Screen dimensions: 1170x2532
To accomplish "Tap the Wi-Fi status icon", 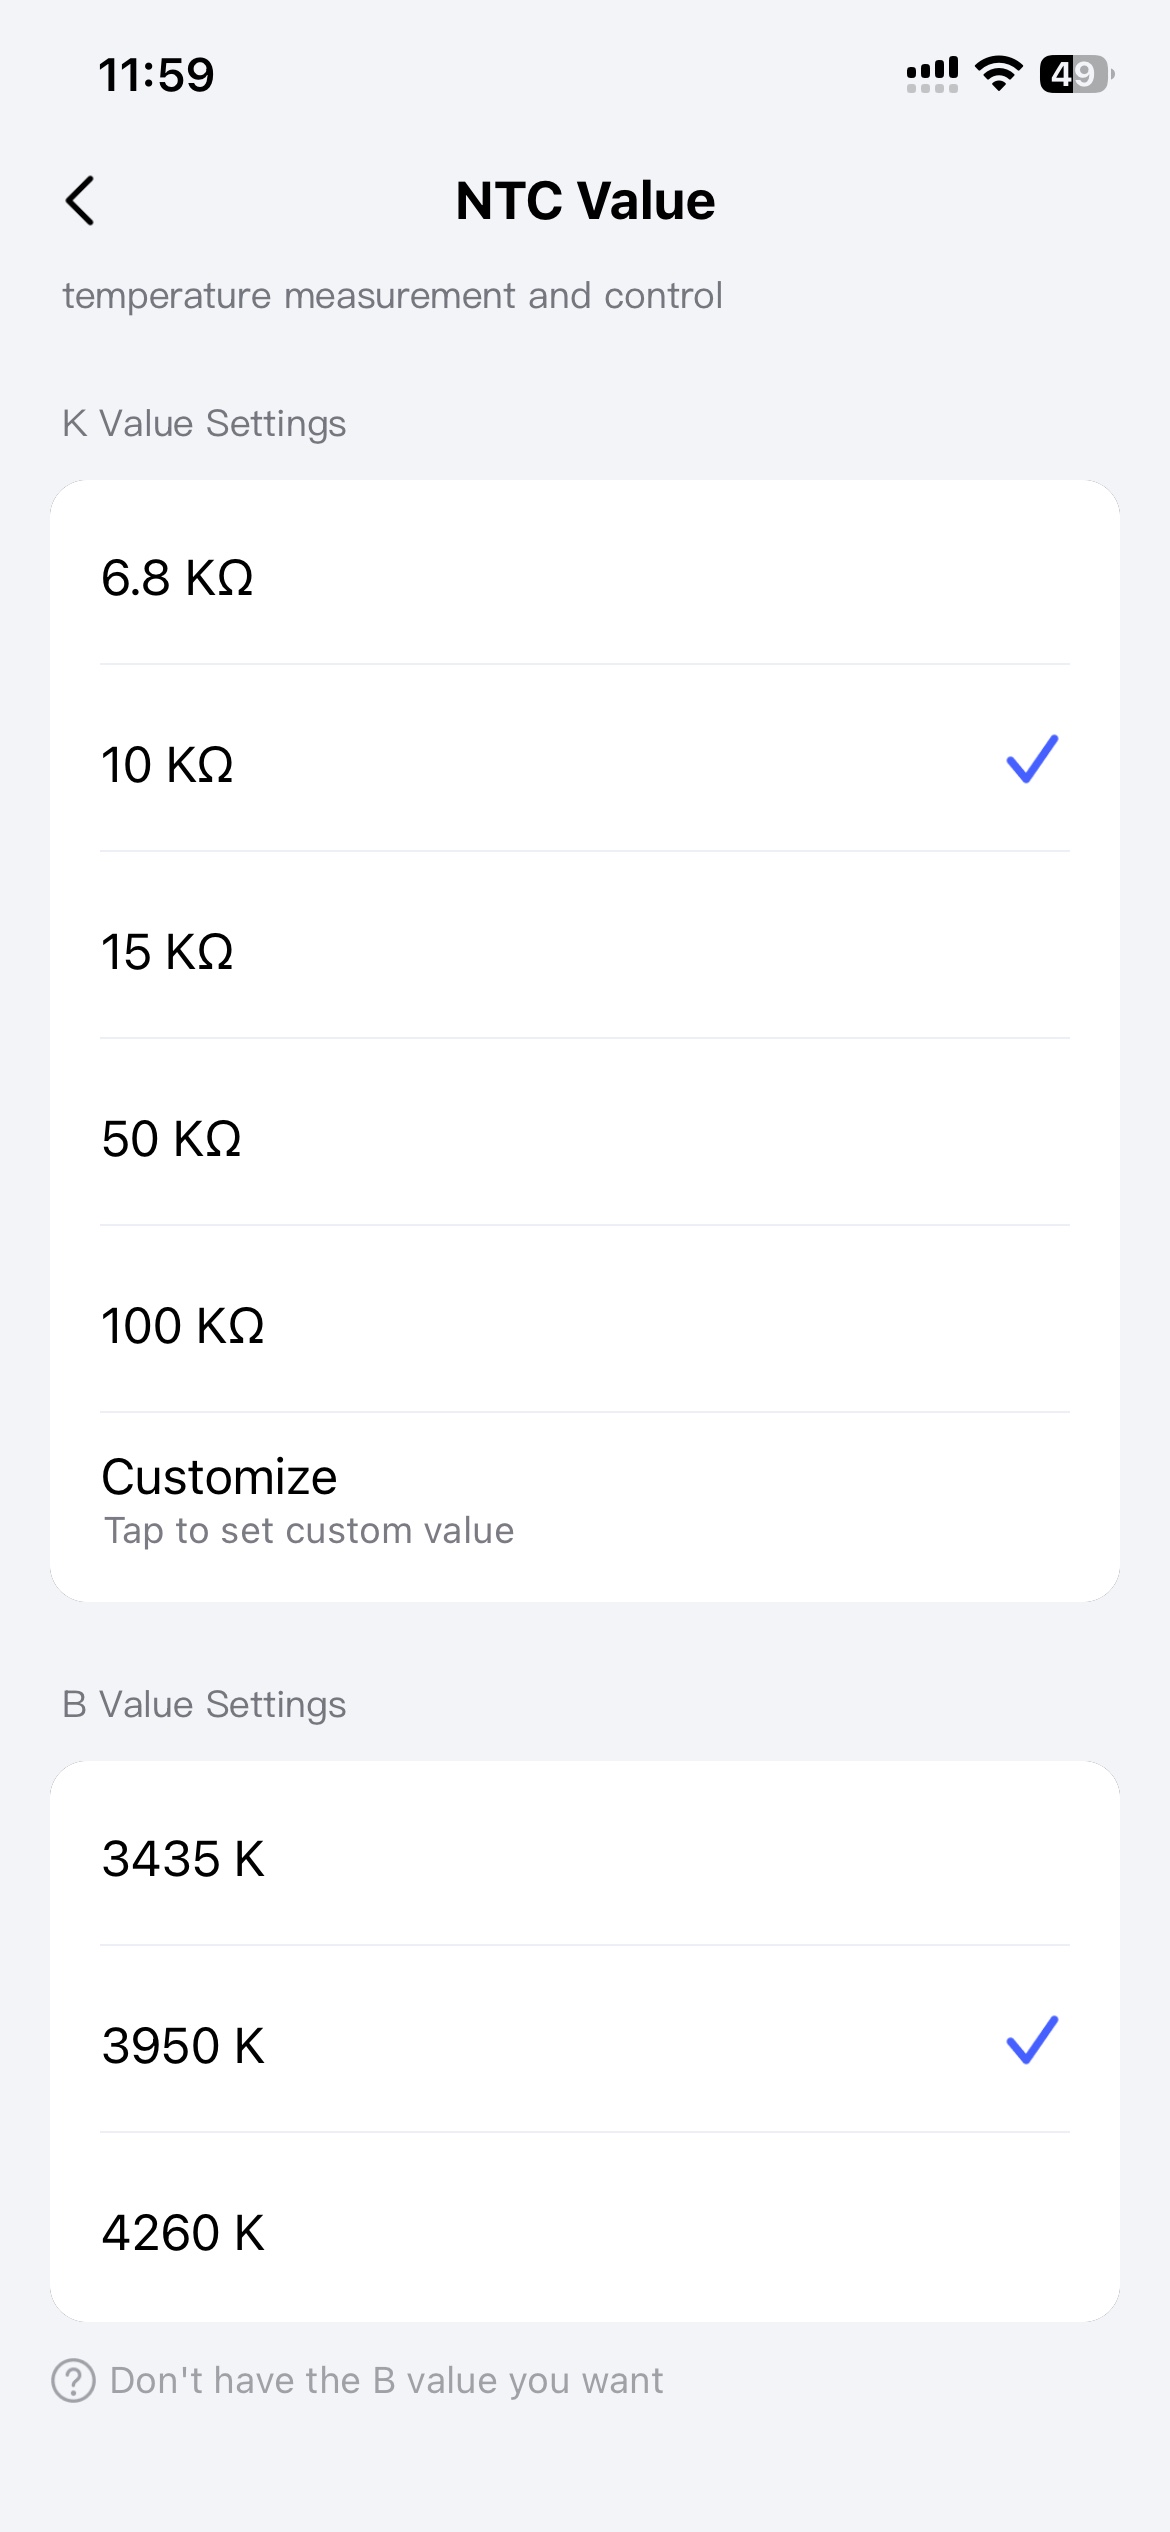I will [x=998, y=74].
